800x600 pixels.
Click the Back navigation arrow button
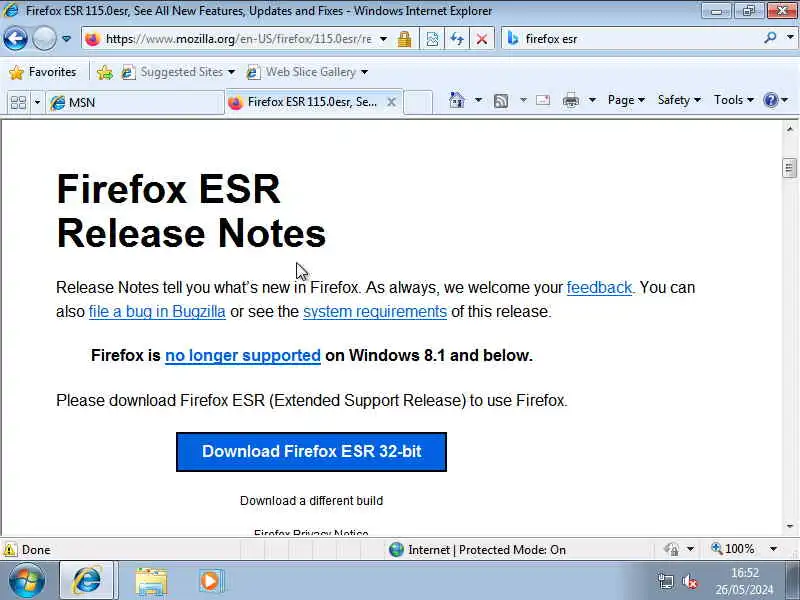15,38
